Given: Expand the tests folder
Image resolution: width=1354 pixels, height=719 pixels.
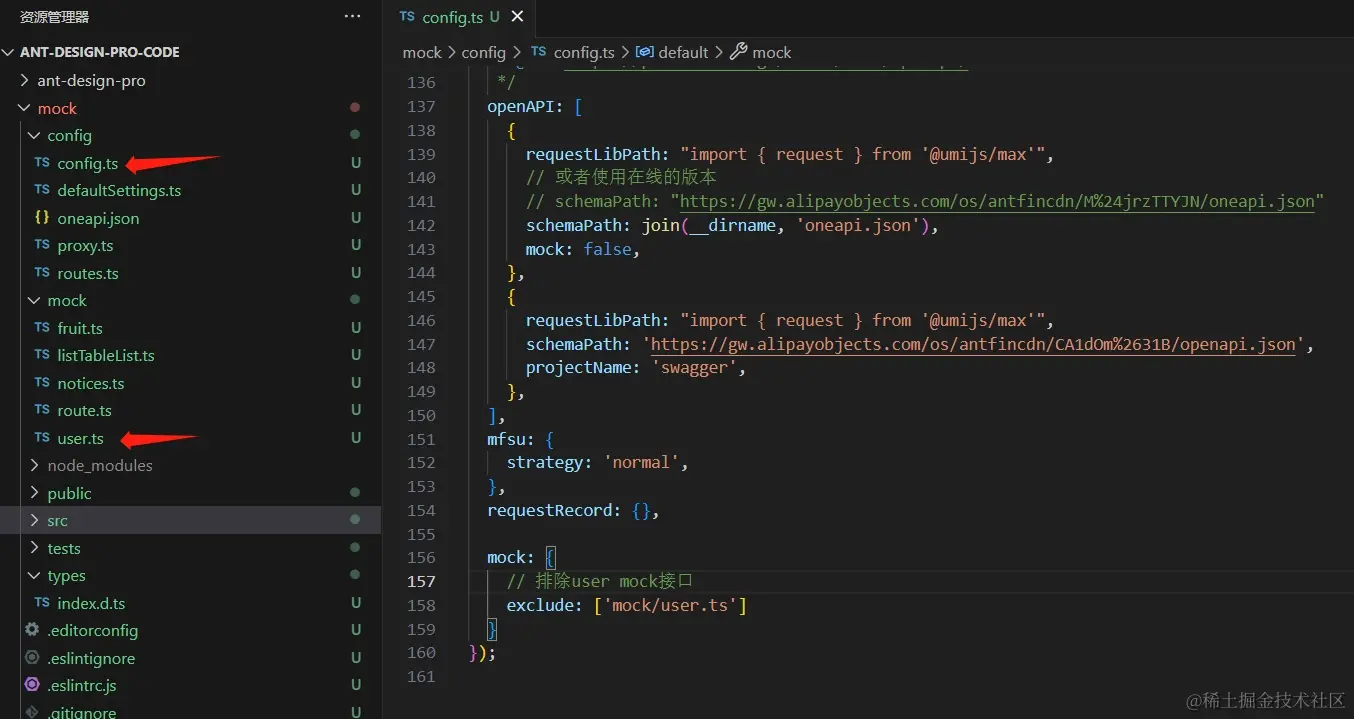Looking at the screenshot, I should point(35,548).
